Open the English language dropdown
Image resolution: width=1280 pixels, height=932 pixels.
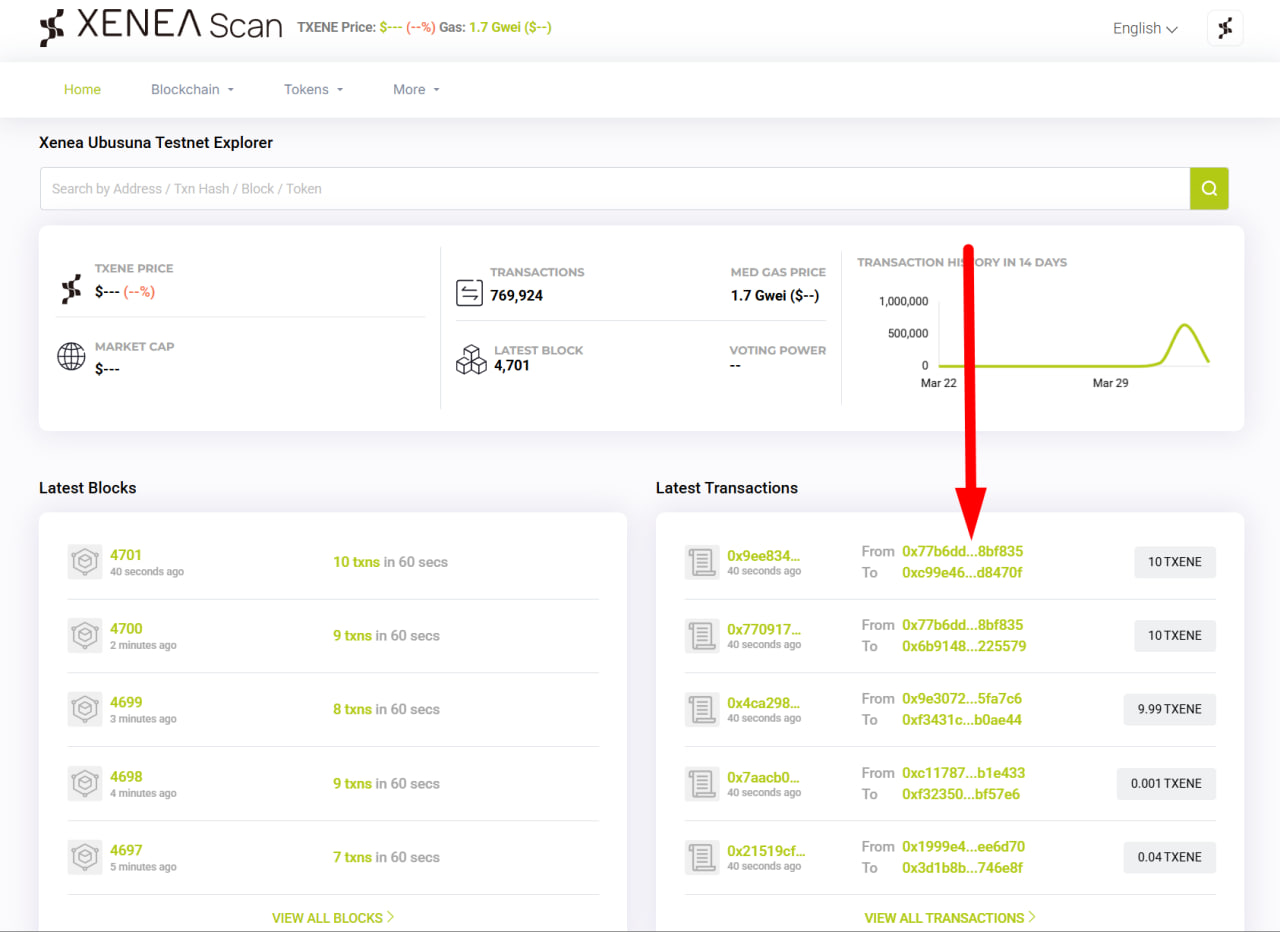coord(1145,28)
